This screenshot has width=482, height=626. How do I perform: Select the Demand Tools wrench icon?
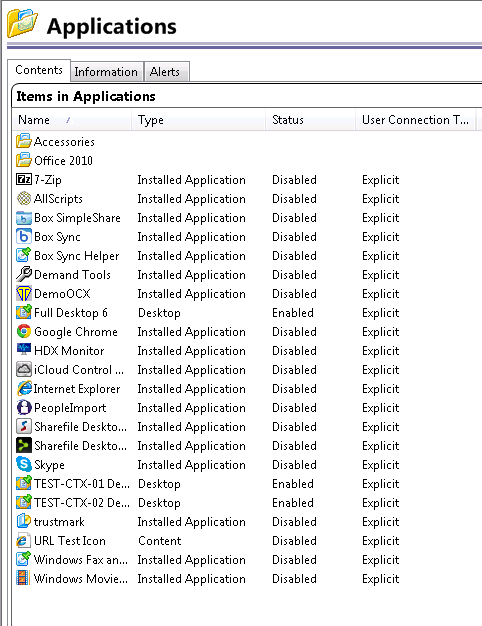[x=24, y=274]
